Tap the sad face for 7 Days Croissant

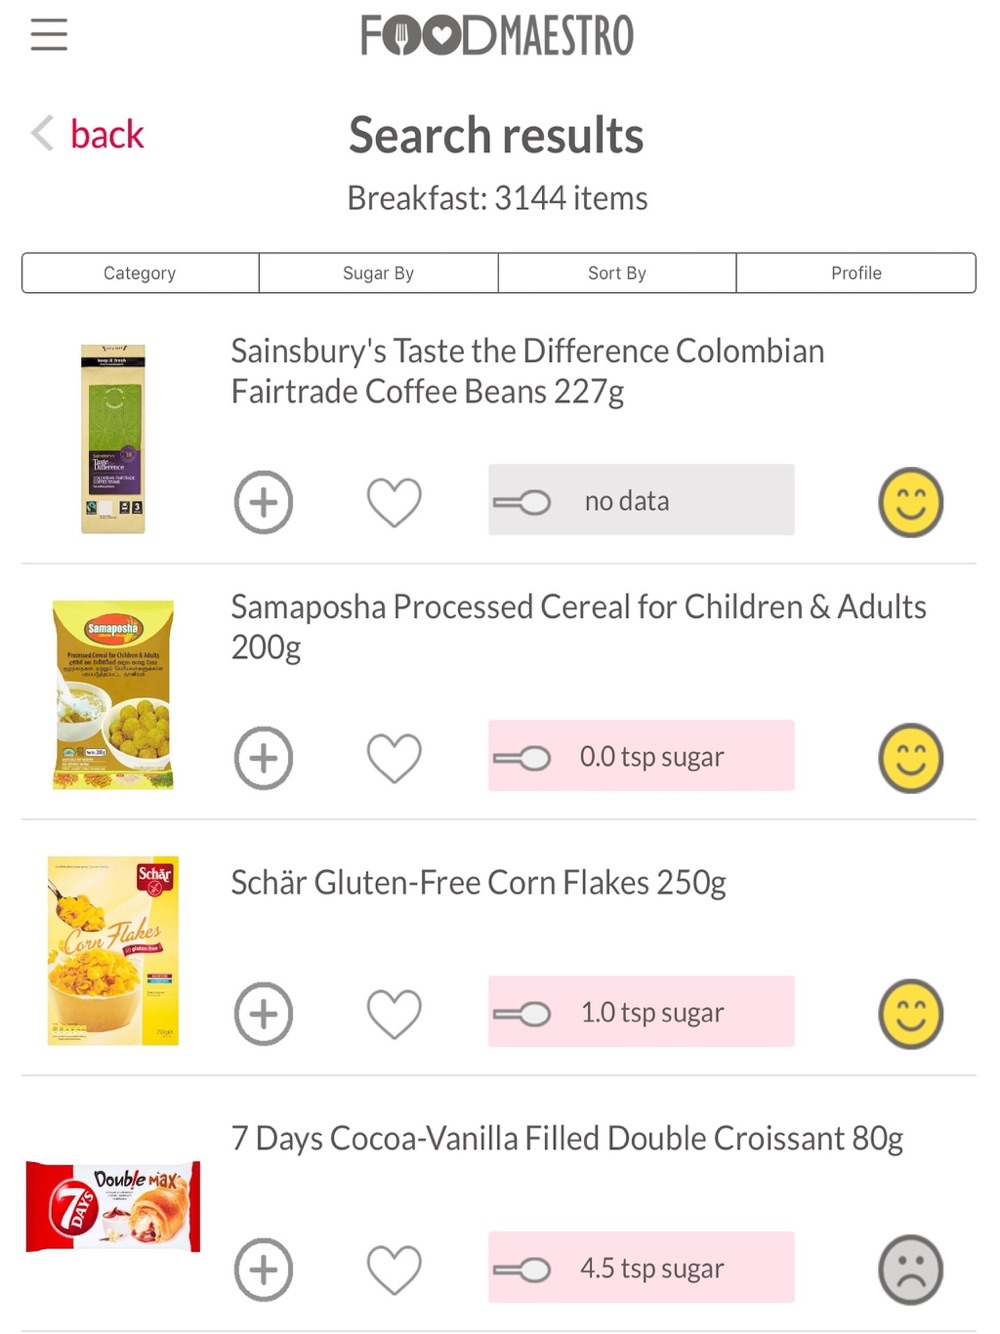pyautogui.click(x=911, y=1270)
